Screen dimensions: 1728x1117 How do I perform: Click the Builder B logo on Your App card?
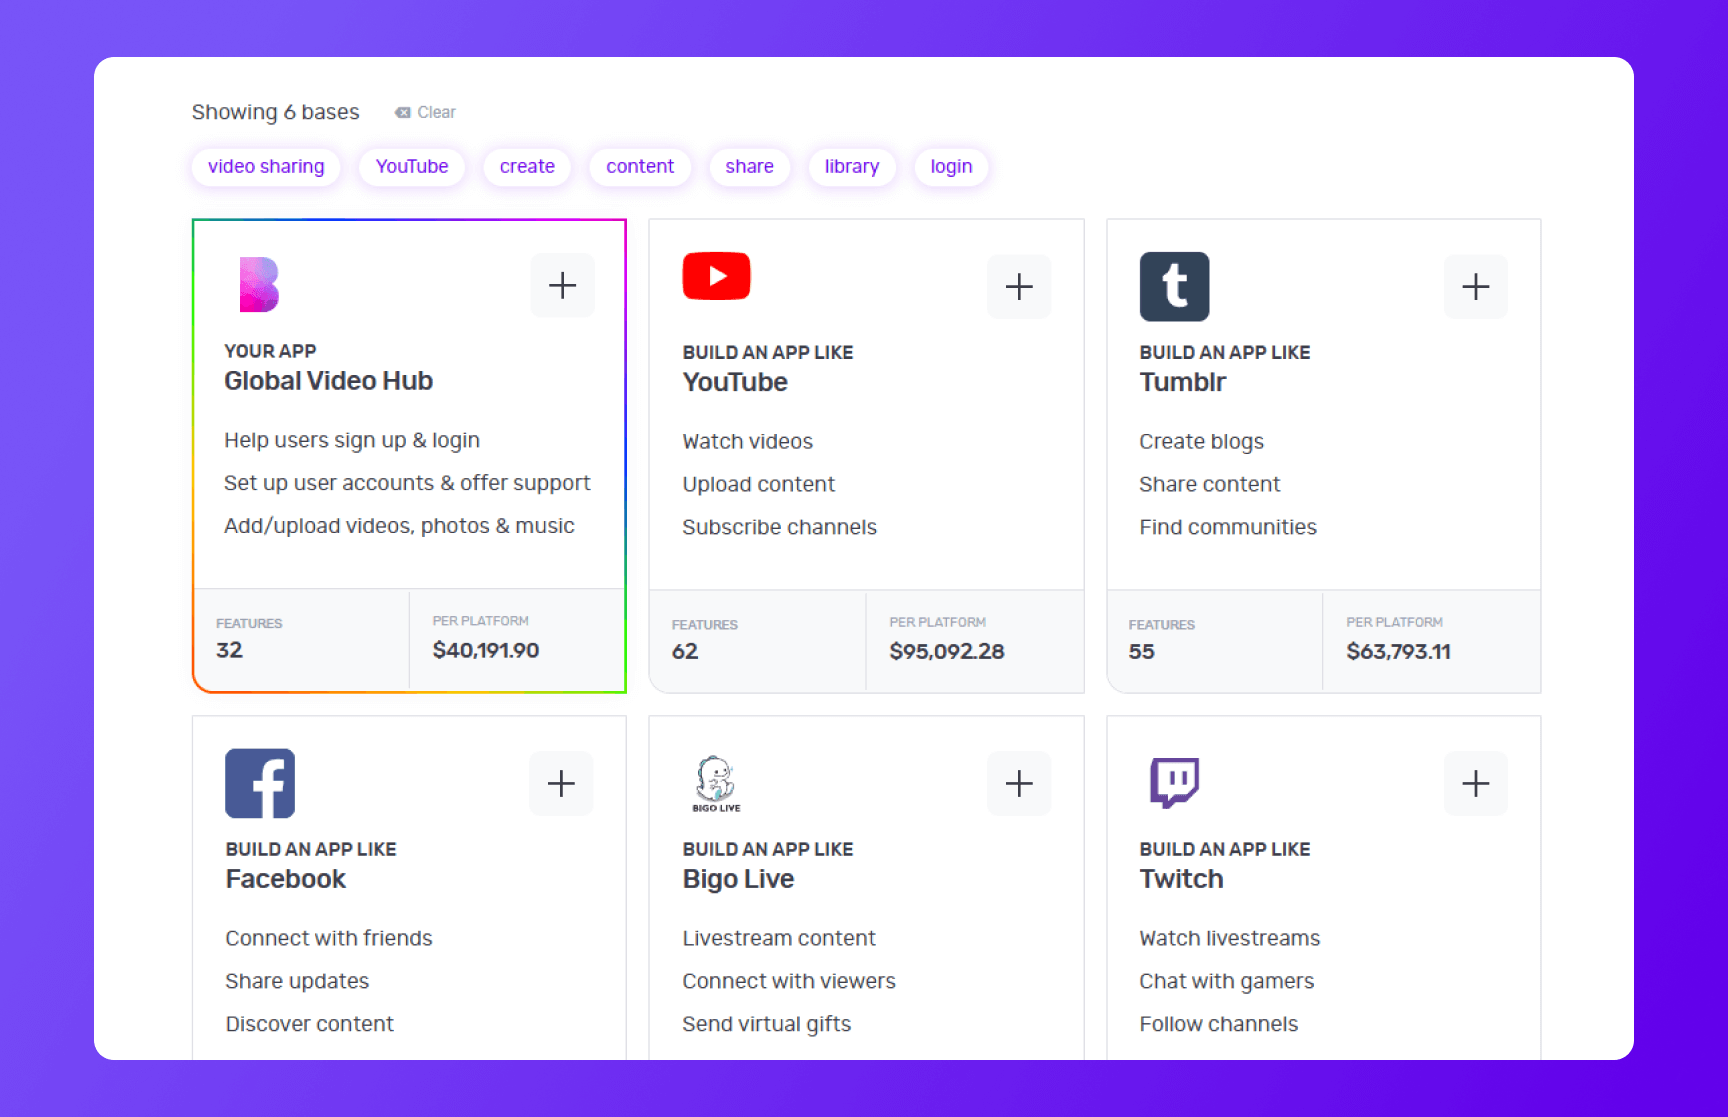point(259,285)
